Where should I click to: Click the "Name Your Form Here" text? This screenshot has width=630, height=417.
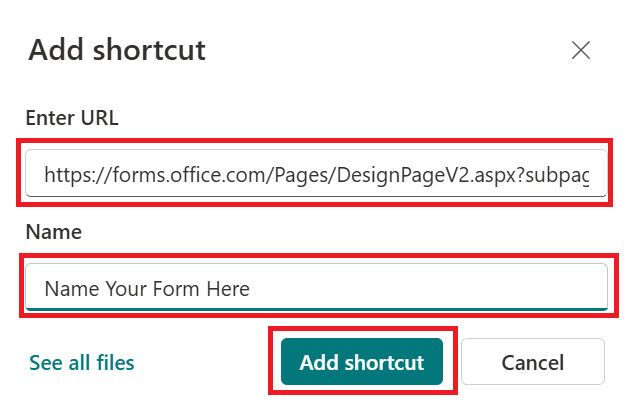(146, 289)
